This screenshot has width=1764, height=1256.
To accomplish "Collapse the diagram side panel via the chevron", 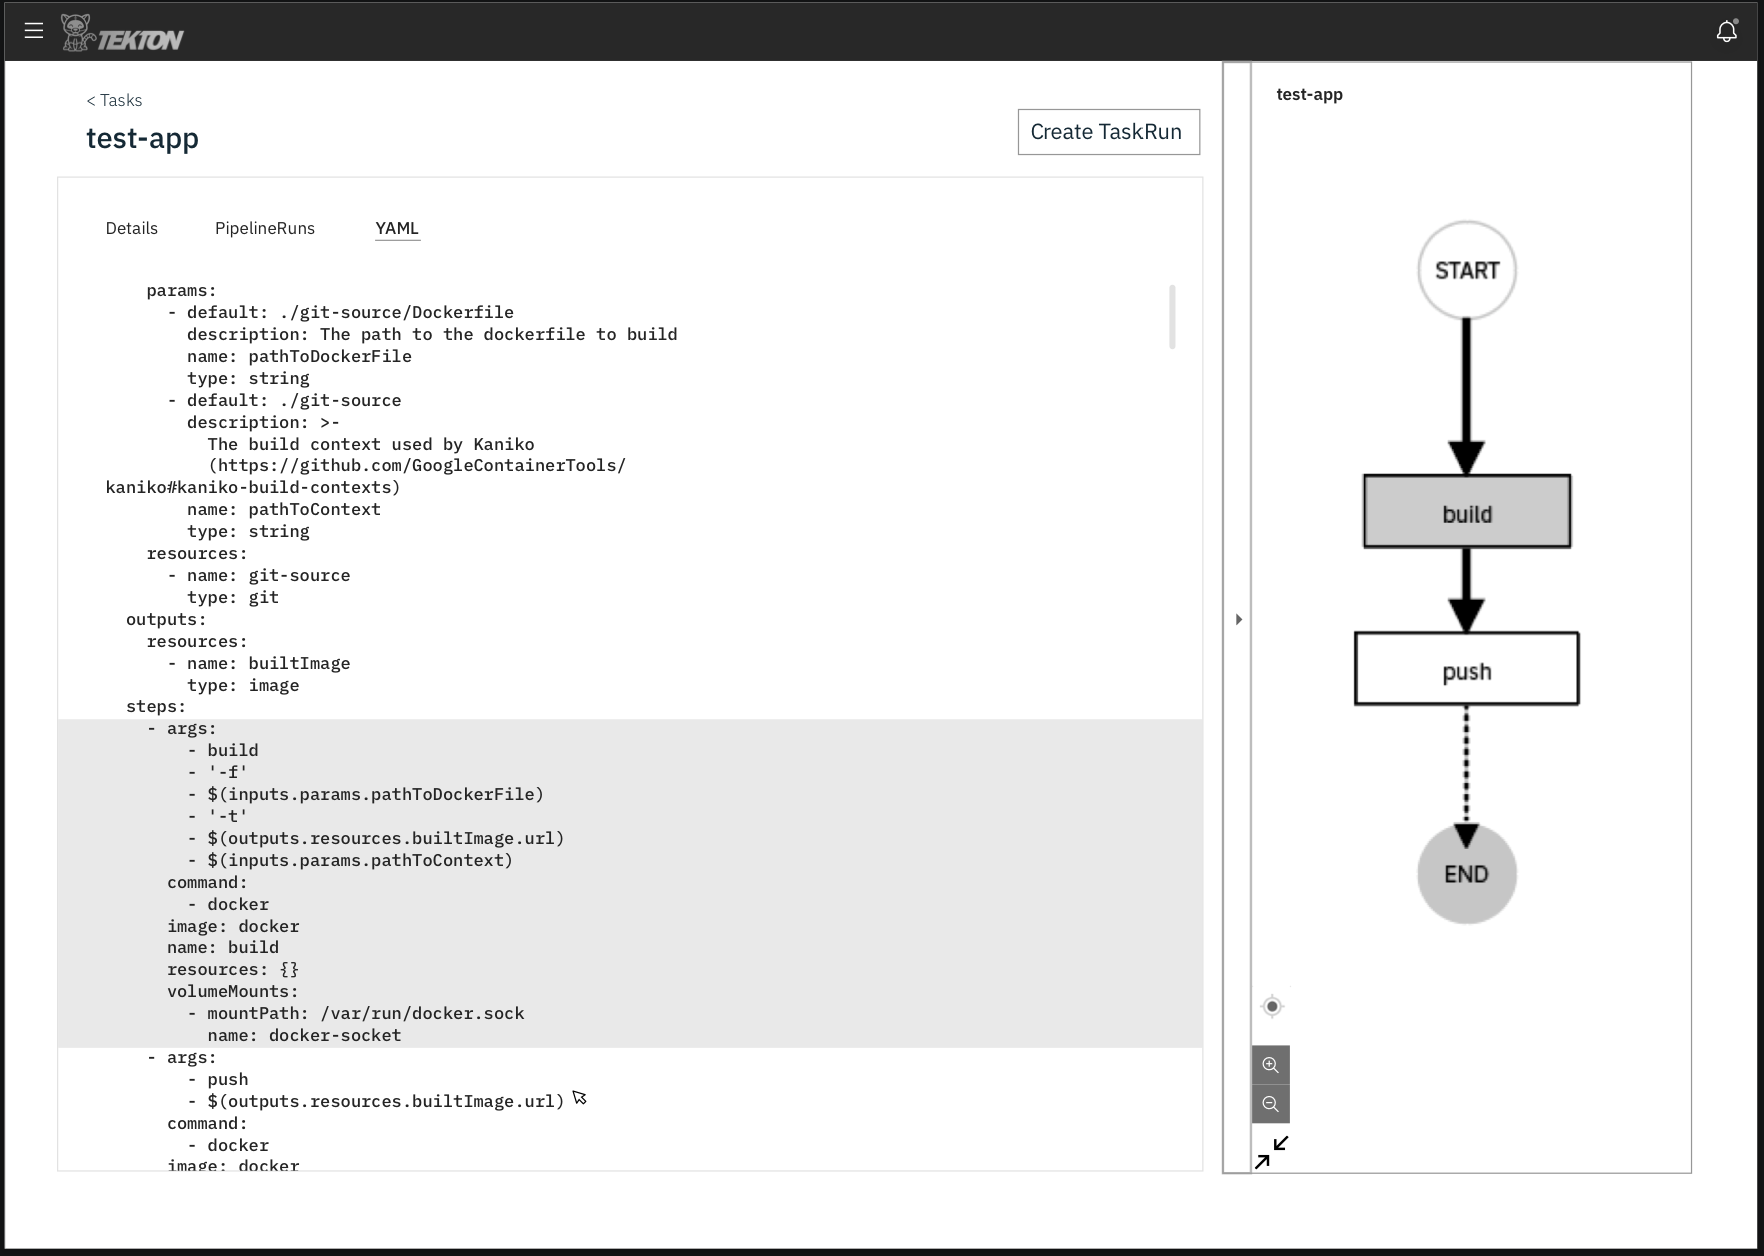I will (1239, 618).
